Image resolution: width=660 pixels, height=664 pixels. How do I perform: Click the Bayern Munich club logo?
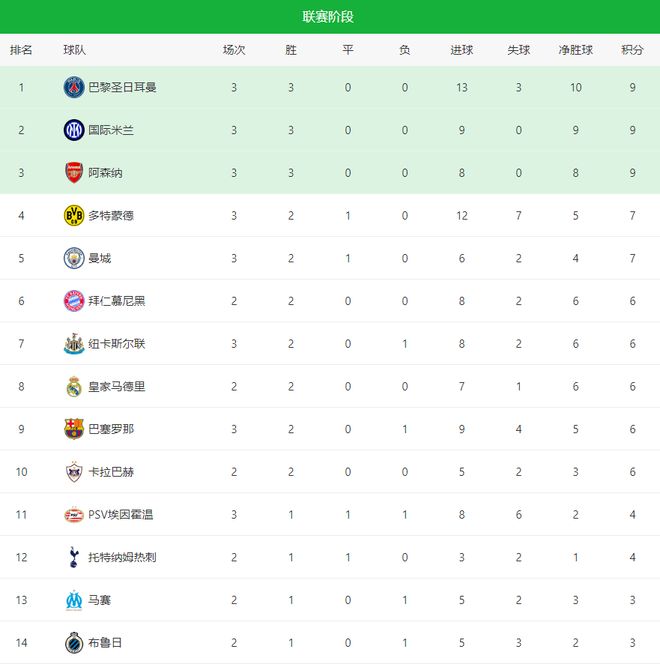74,301
